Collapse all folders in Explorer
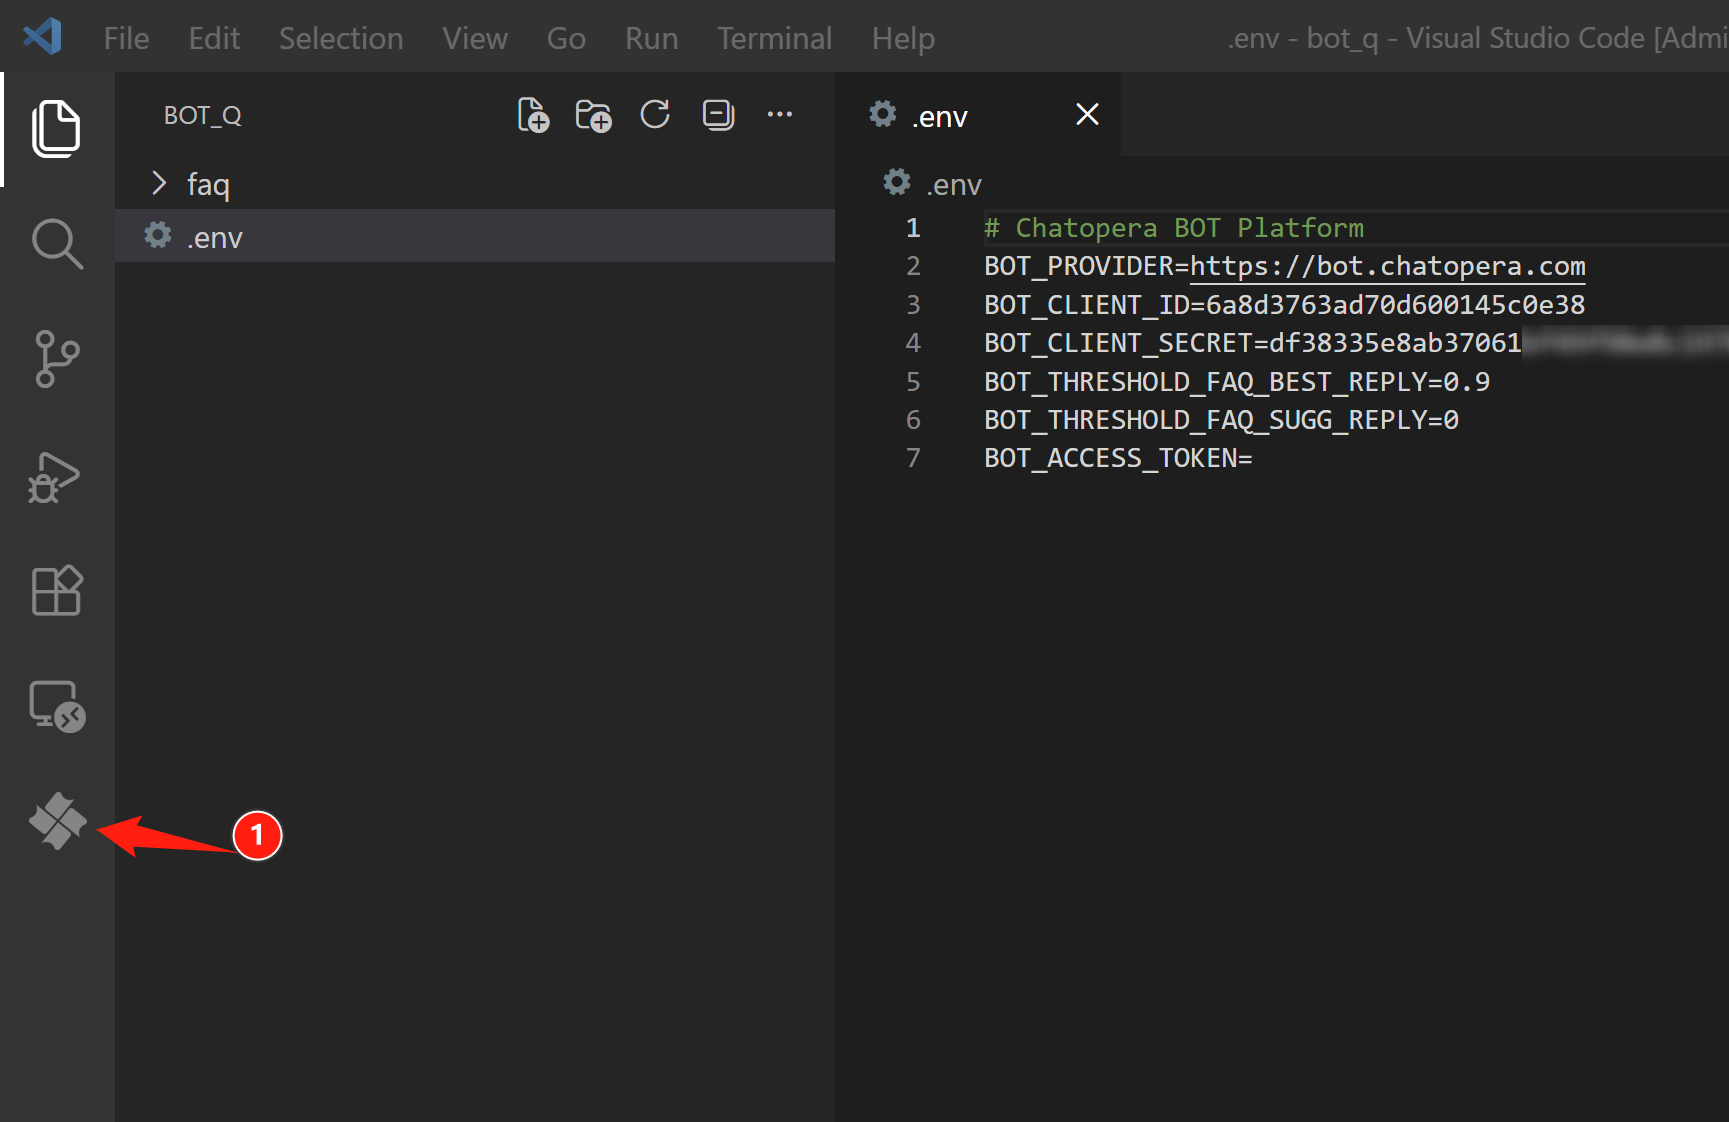Viewport: 1729px width, 1122px height. coord(718,115)
